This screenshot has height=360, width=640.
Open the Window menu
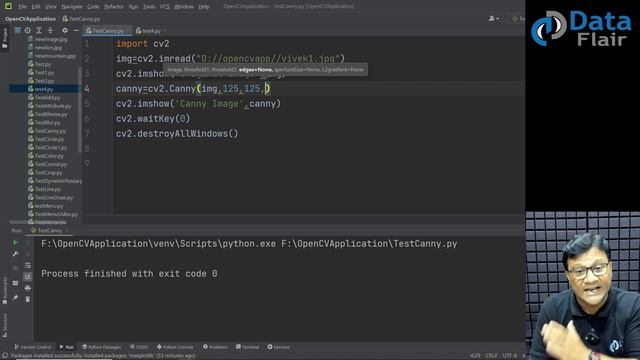point(184,7)
